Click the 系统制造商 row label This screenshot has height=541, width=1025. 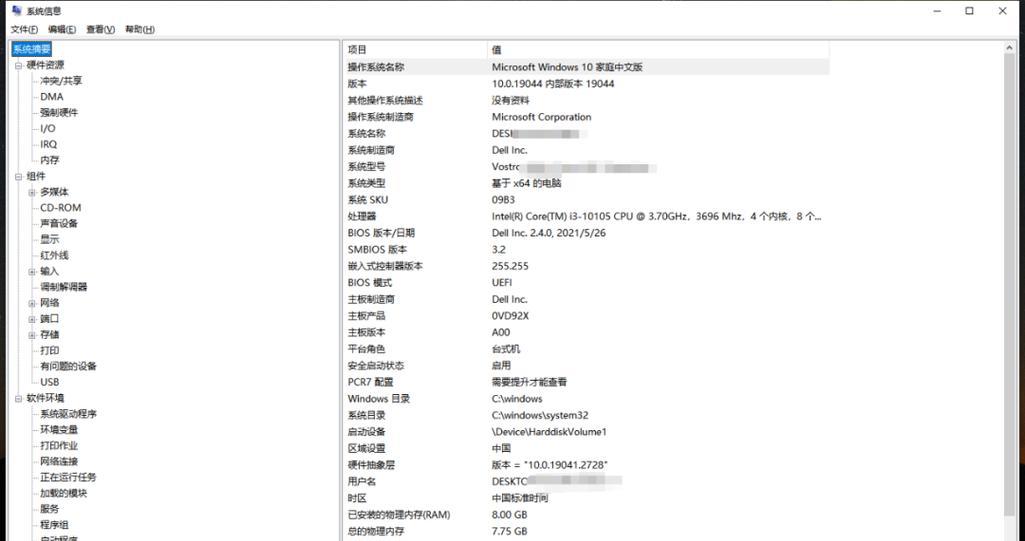(x=371, y=150)
